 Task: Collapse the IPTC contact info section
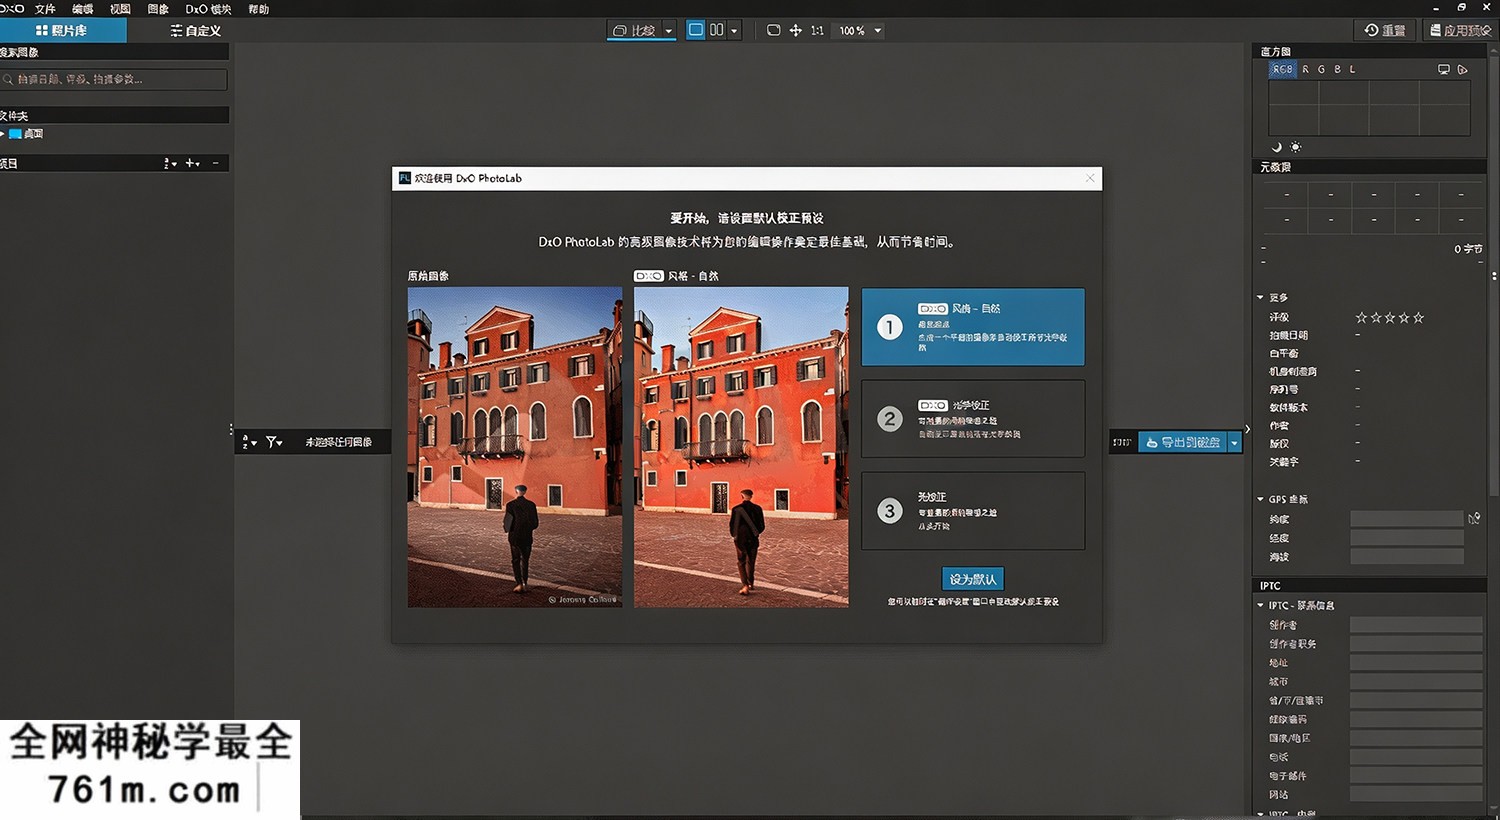point(1260,605)
